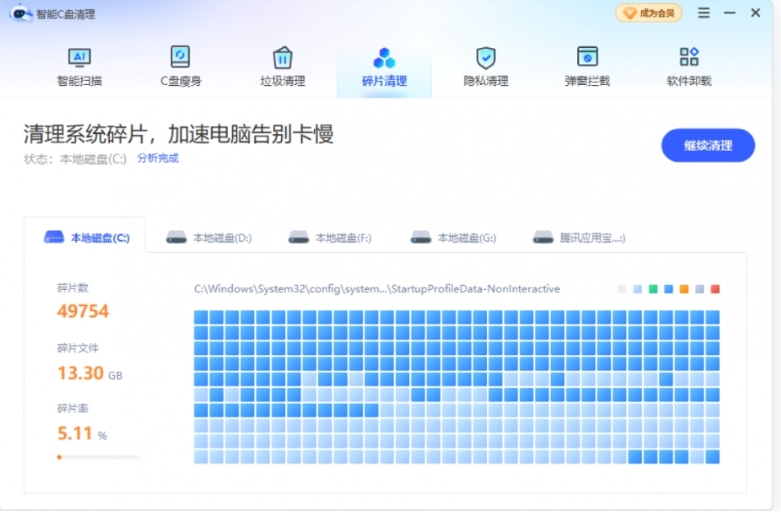
Task: Click the pale blue legend swatch
Action: [637, 289]
